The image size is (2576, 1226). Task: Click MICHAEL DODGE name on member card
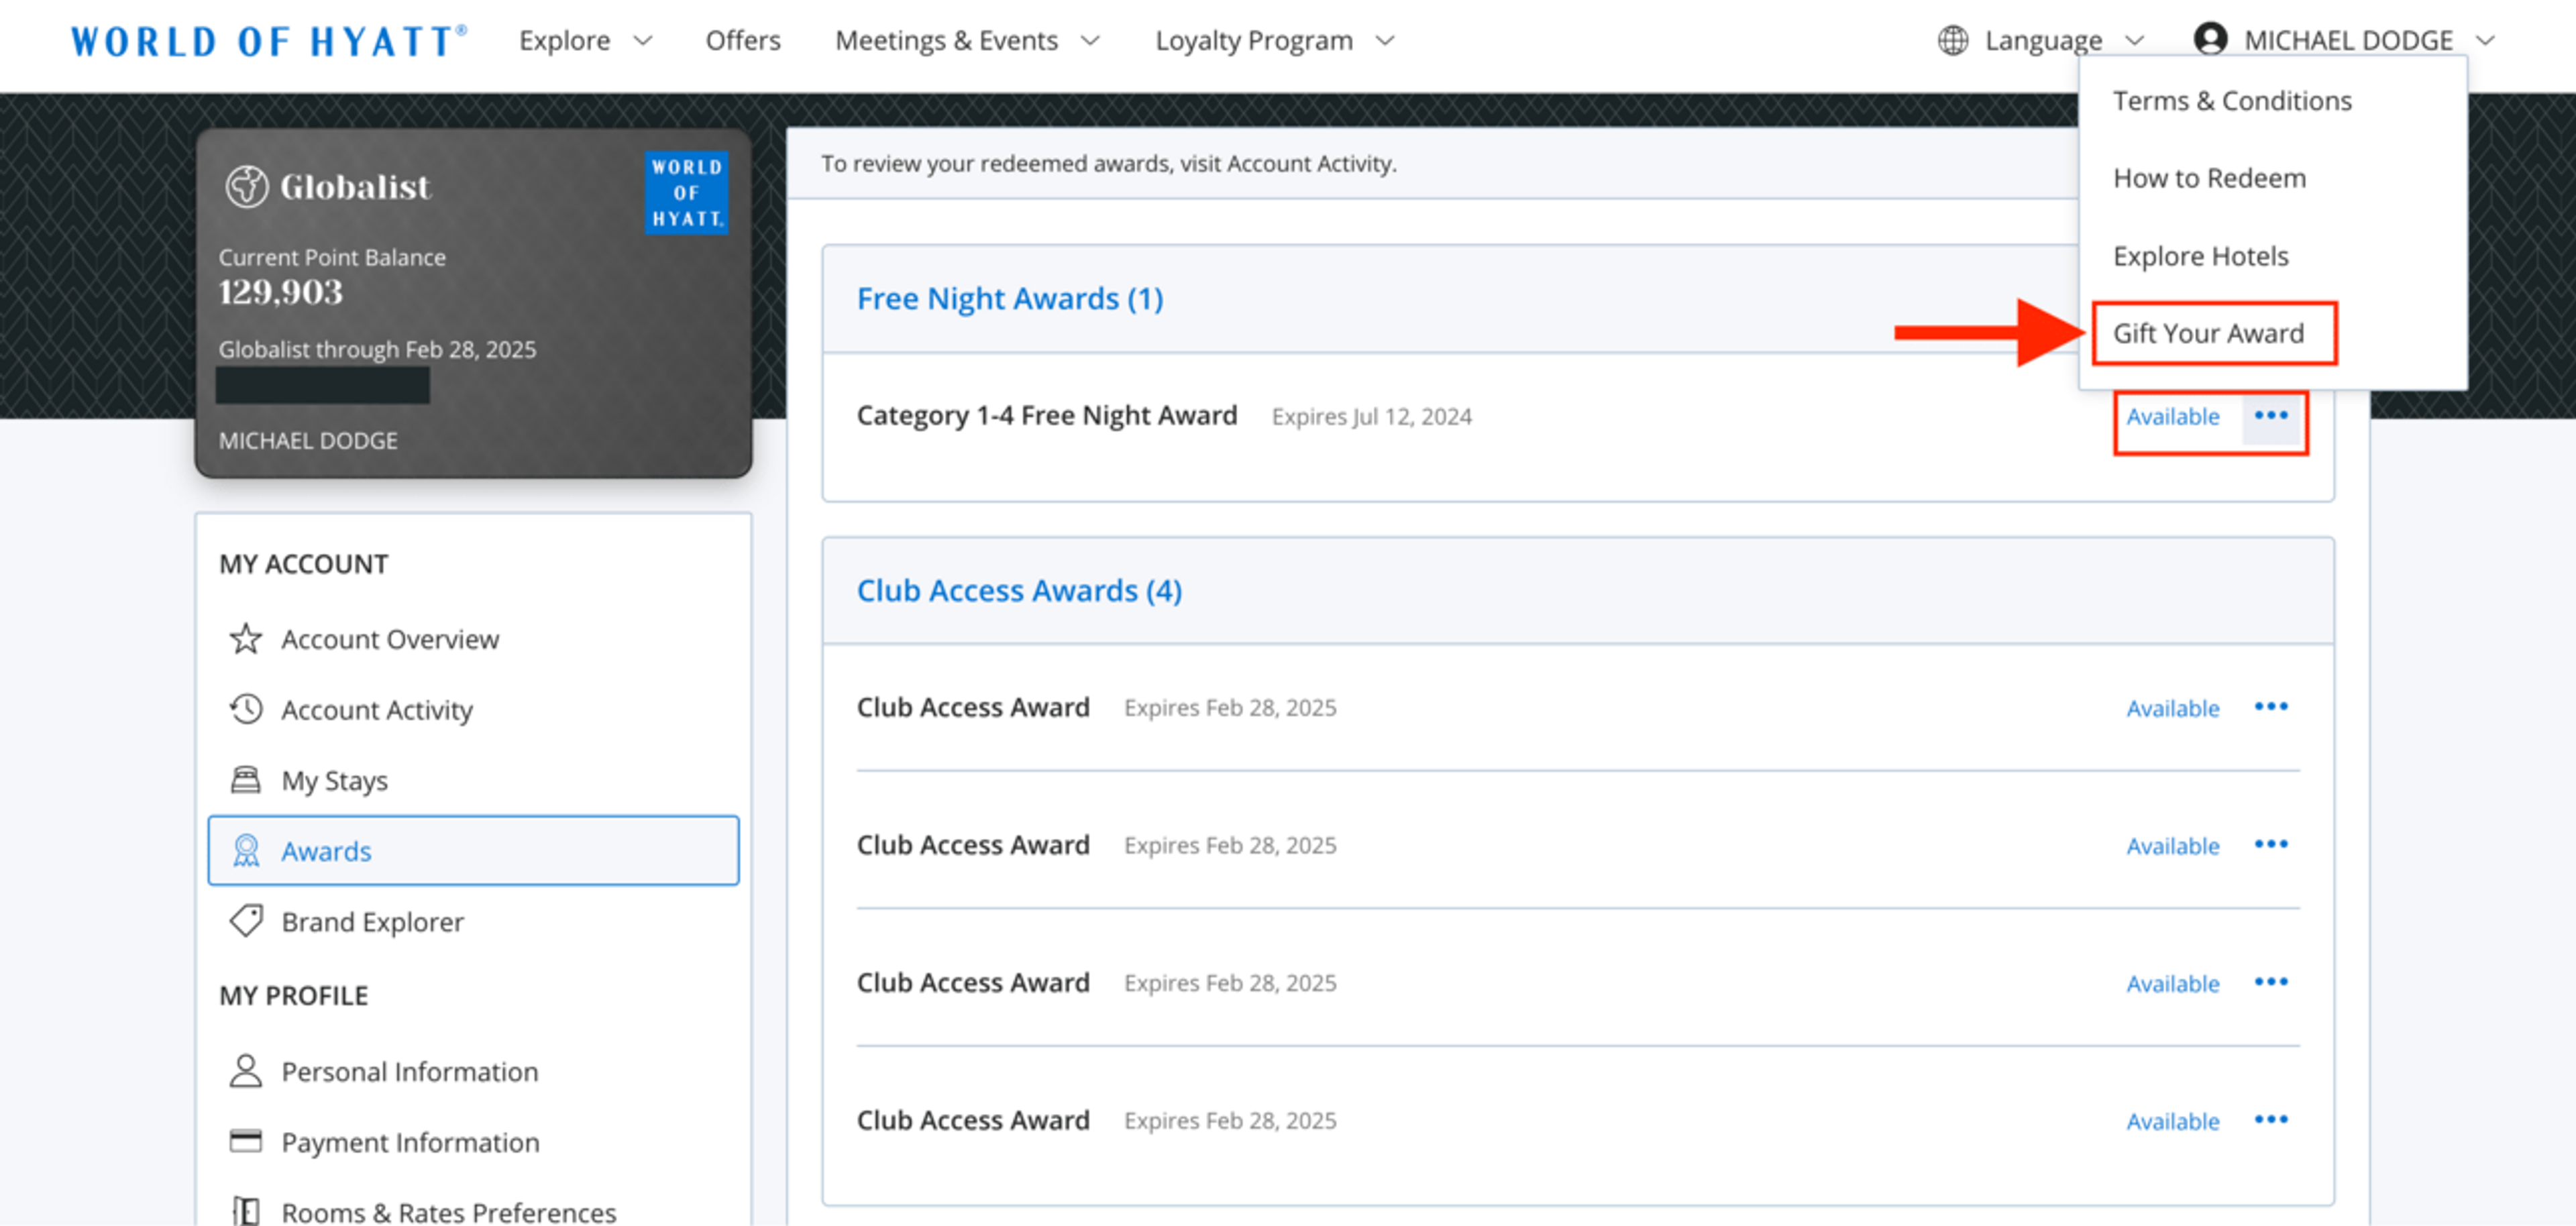coord(308,441)
